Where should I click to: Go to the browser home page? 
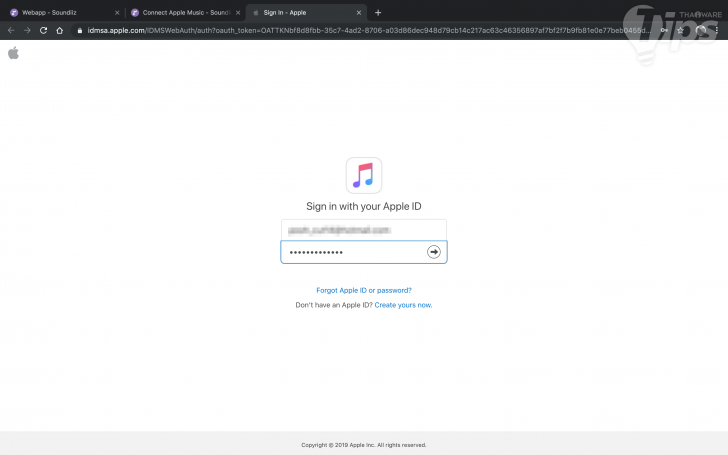click(x=59, y=30)
